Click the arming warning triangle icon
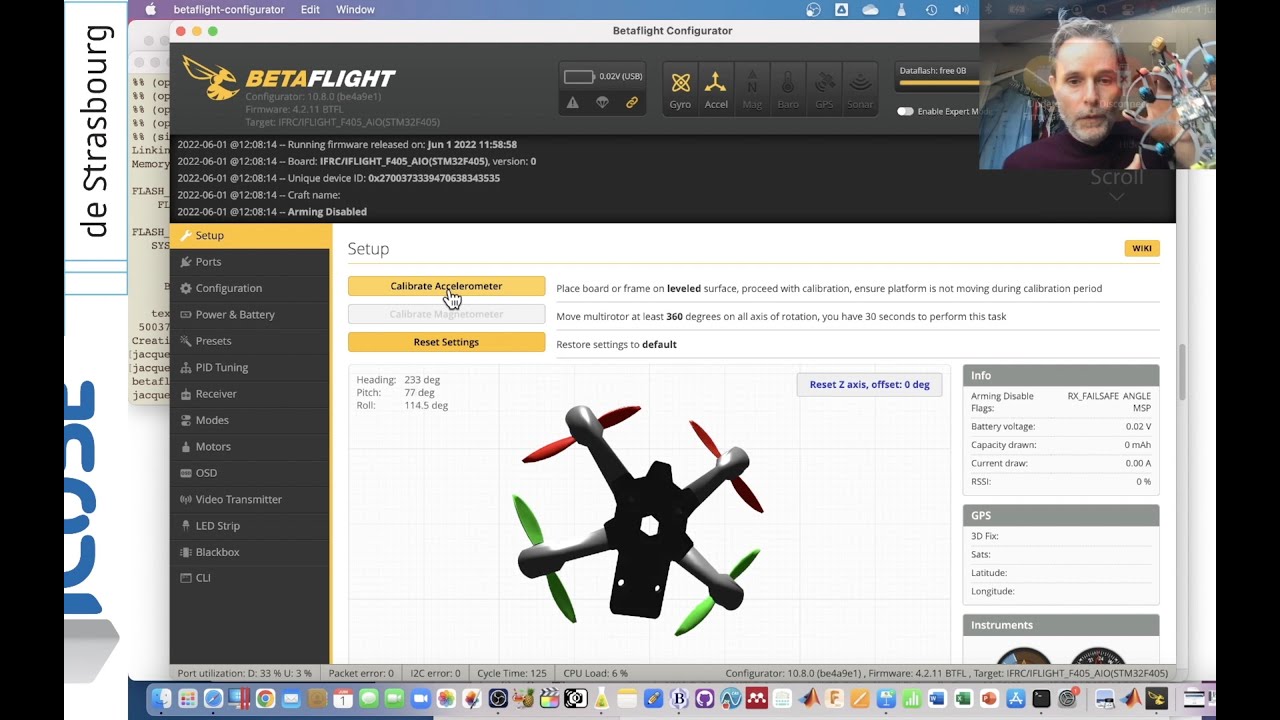Image resolution: width=1280 pixels, height=720 pixels. click(x=573, y=103)
